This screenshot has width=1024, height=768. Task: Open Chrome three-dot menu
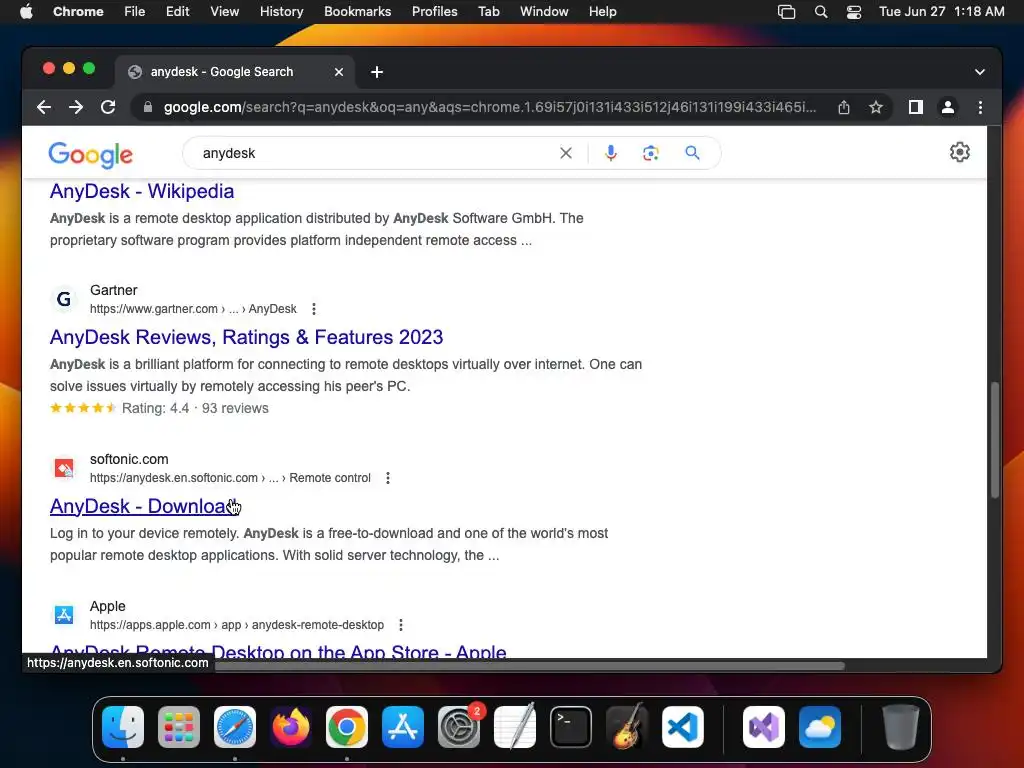tap(980, 107)
